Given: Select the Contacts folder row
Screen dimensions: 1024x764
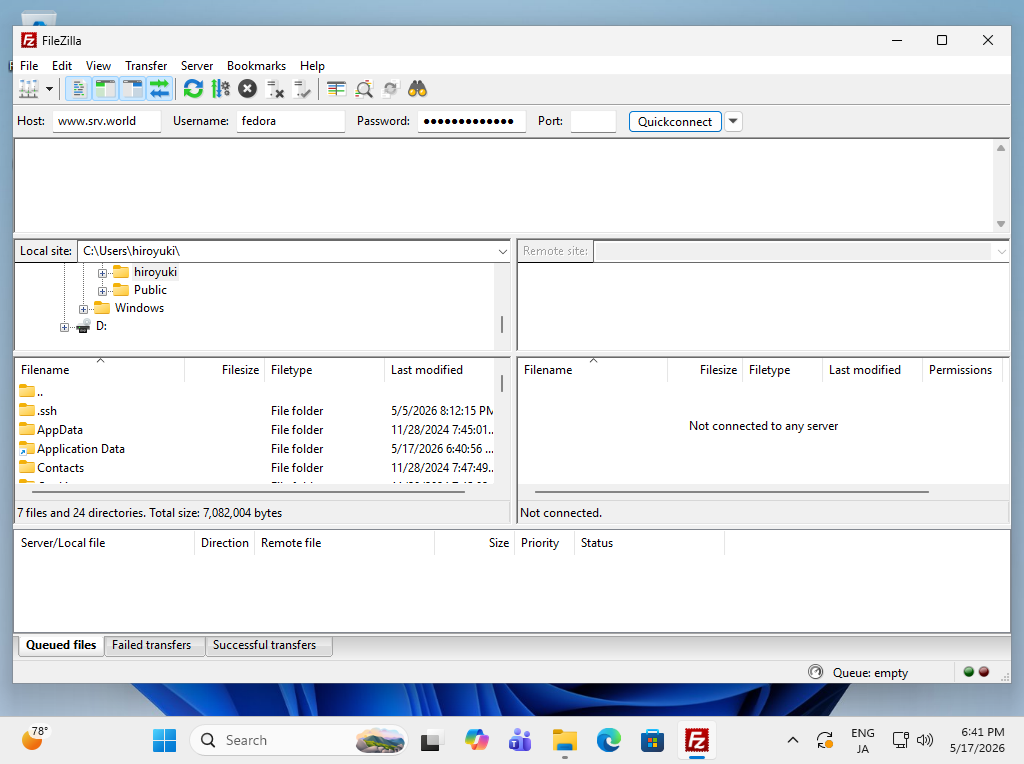Looking at the screenshot, I should point(255,468).
